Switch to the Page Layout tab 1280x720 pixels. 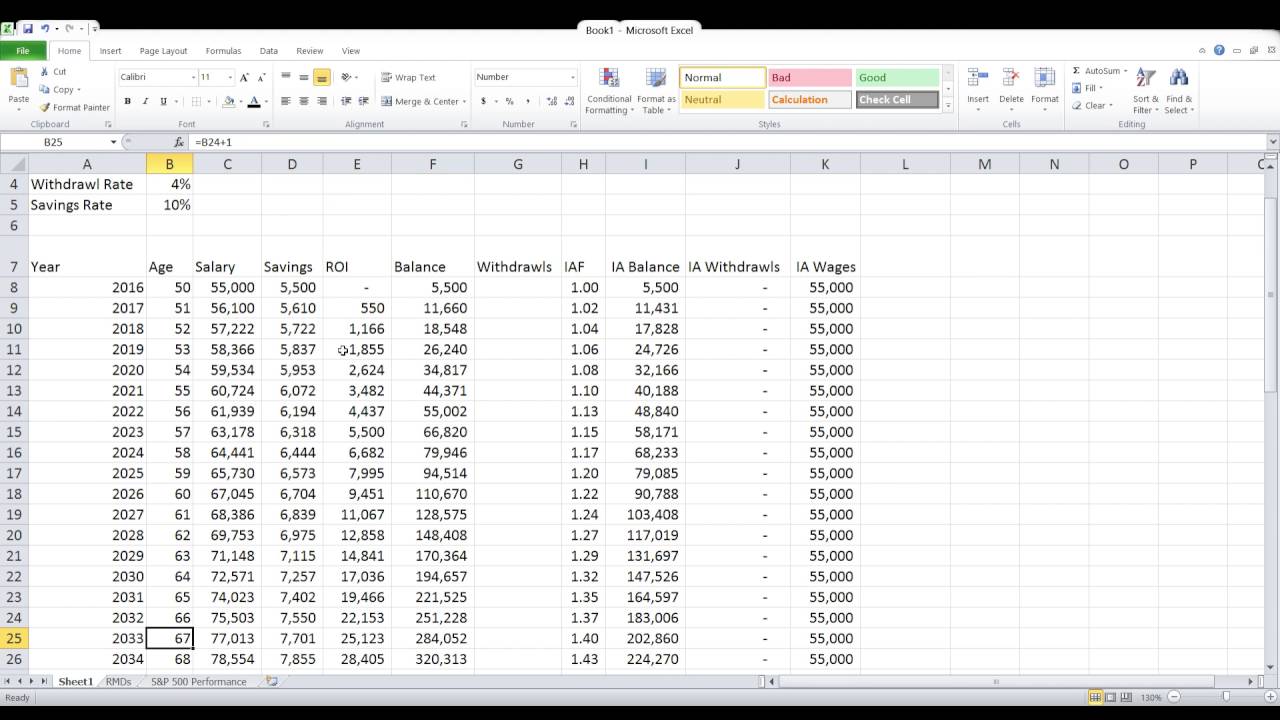(x=163, y=51)
